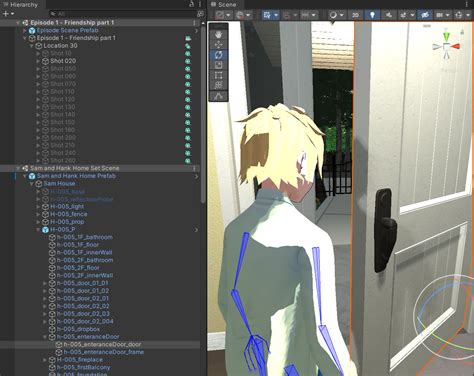Click the plus create-object button in Hierarchy
Viewport: 474px width, 376px height.
pyautogui.click(x=5, y=14)
